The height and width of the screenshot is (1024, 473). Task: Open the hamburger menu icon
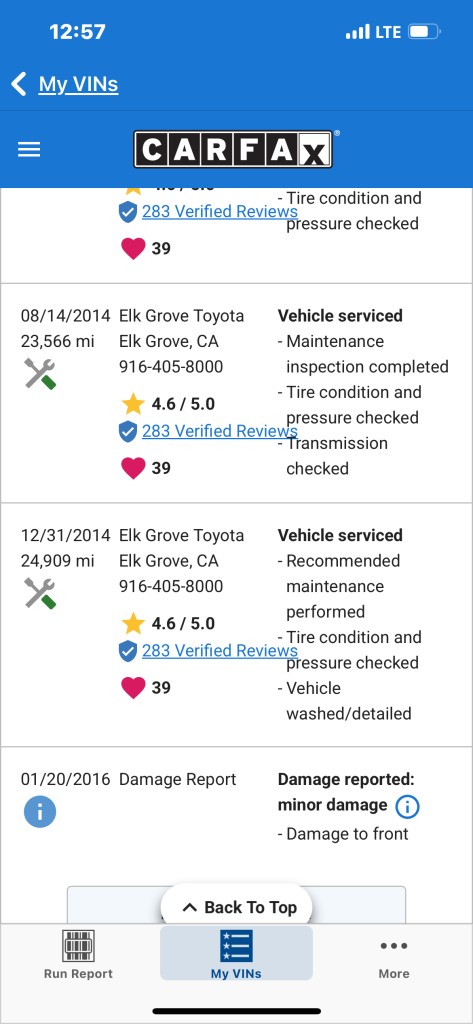29,150
